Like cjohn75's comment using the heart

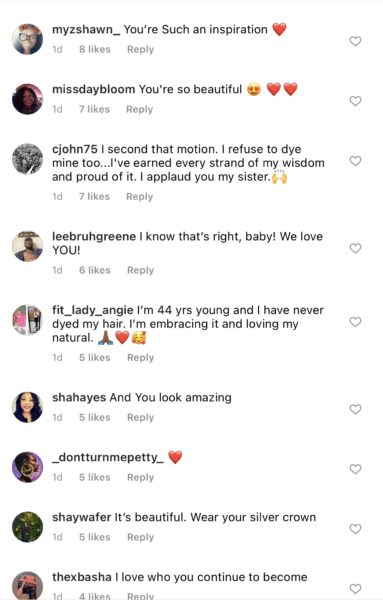pos(355,161)
